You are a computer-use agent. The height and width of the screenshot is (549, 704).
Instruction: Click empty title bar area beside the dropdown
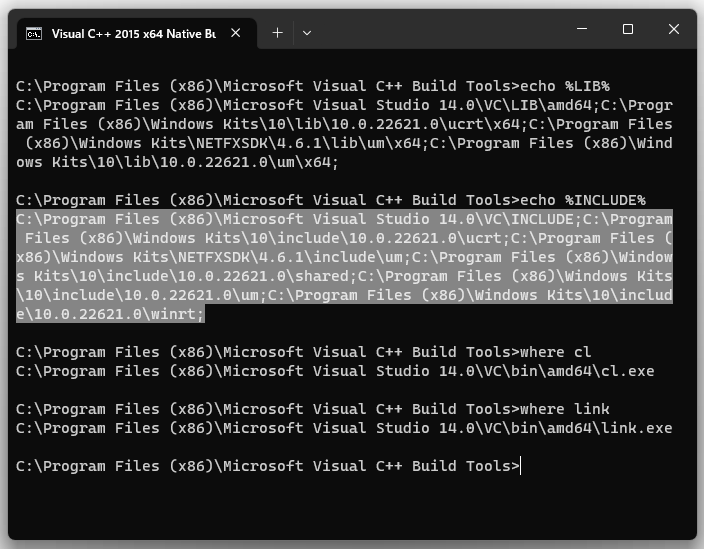(440, 31)
